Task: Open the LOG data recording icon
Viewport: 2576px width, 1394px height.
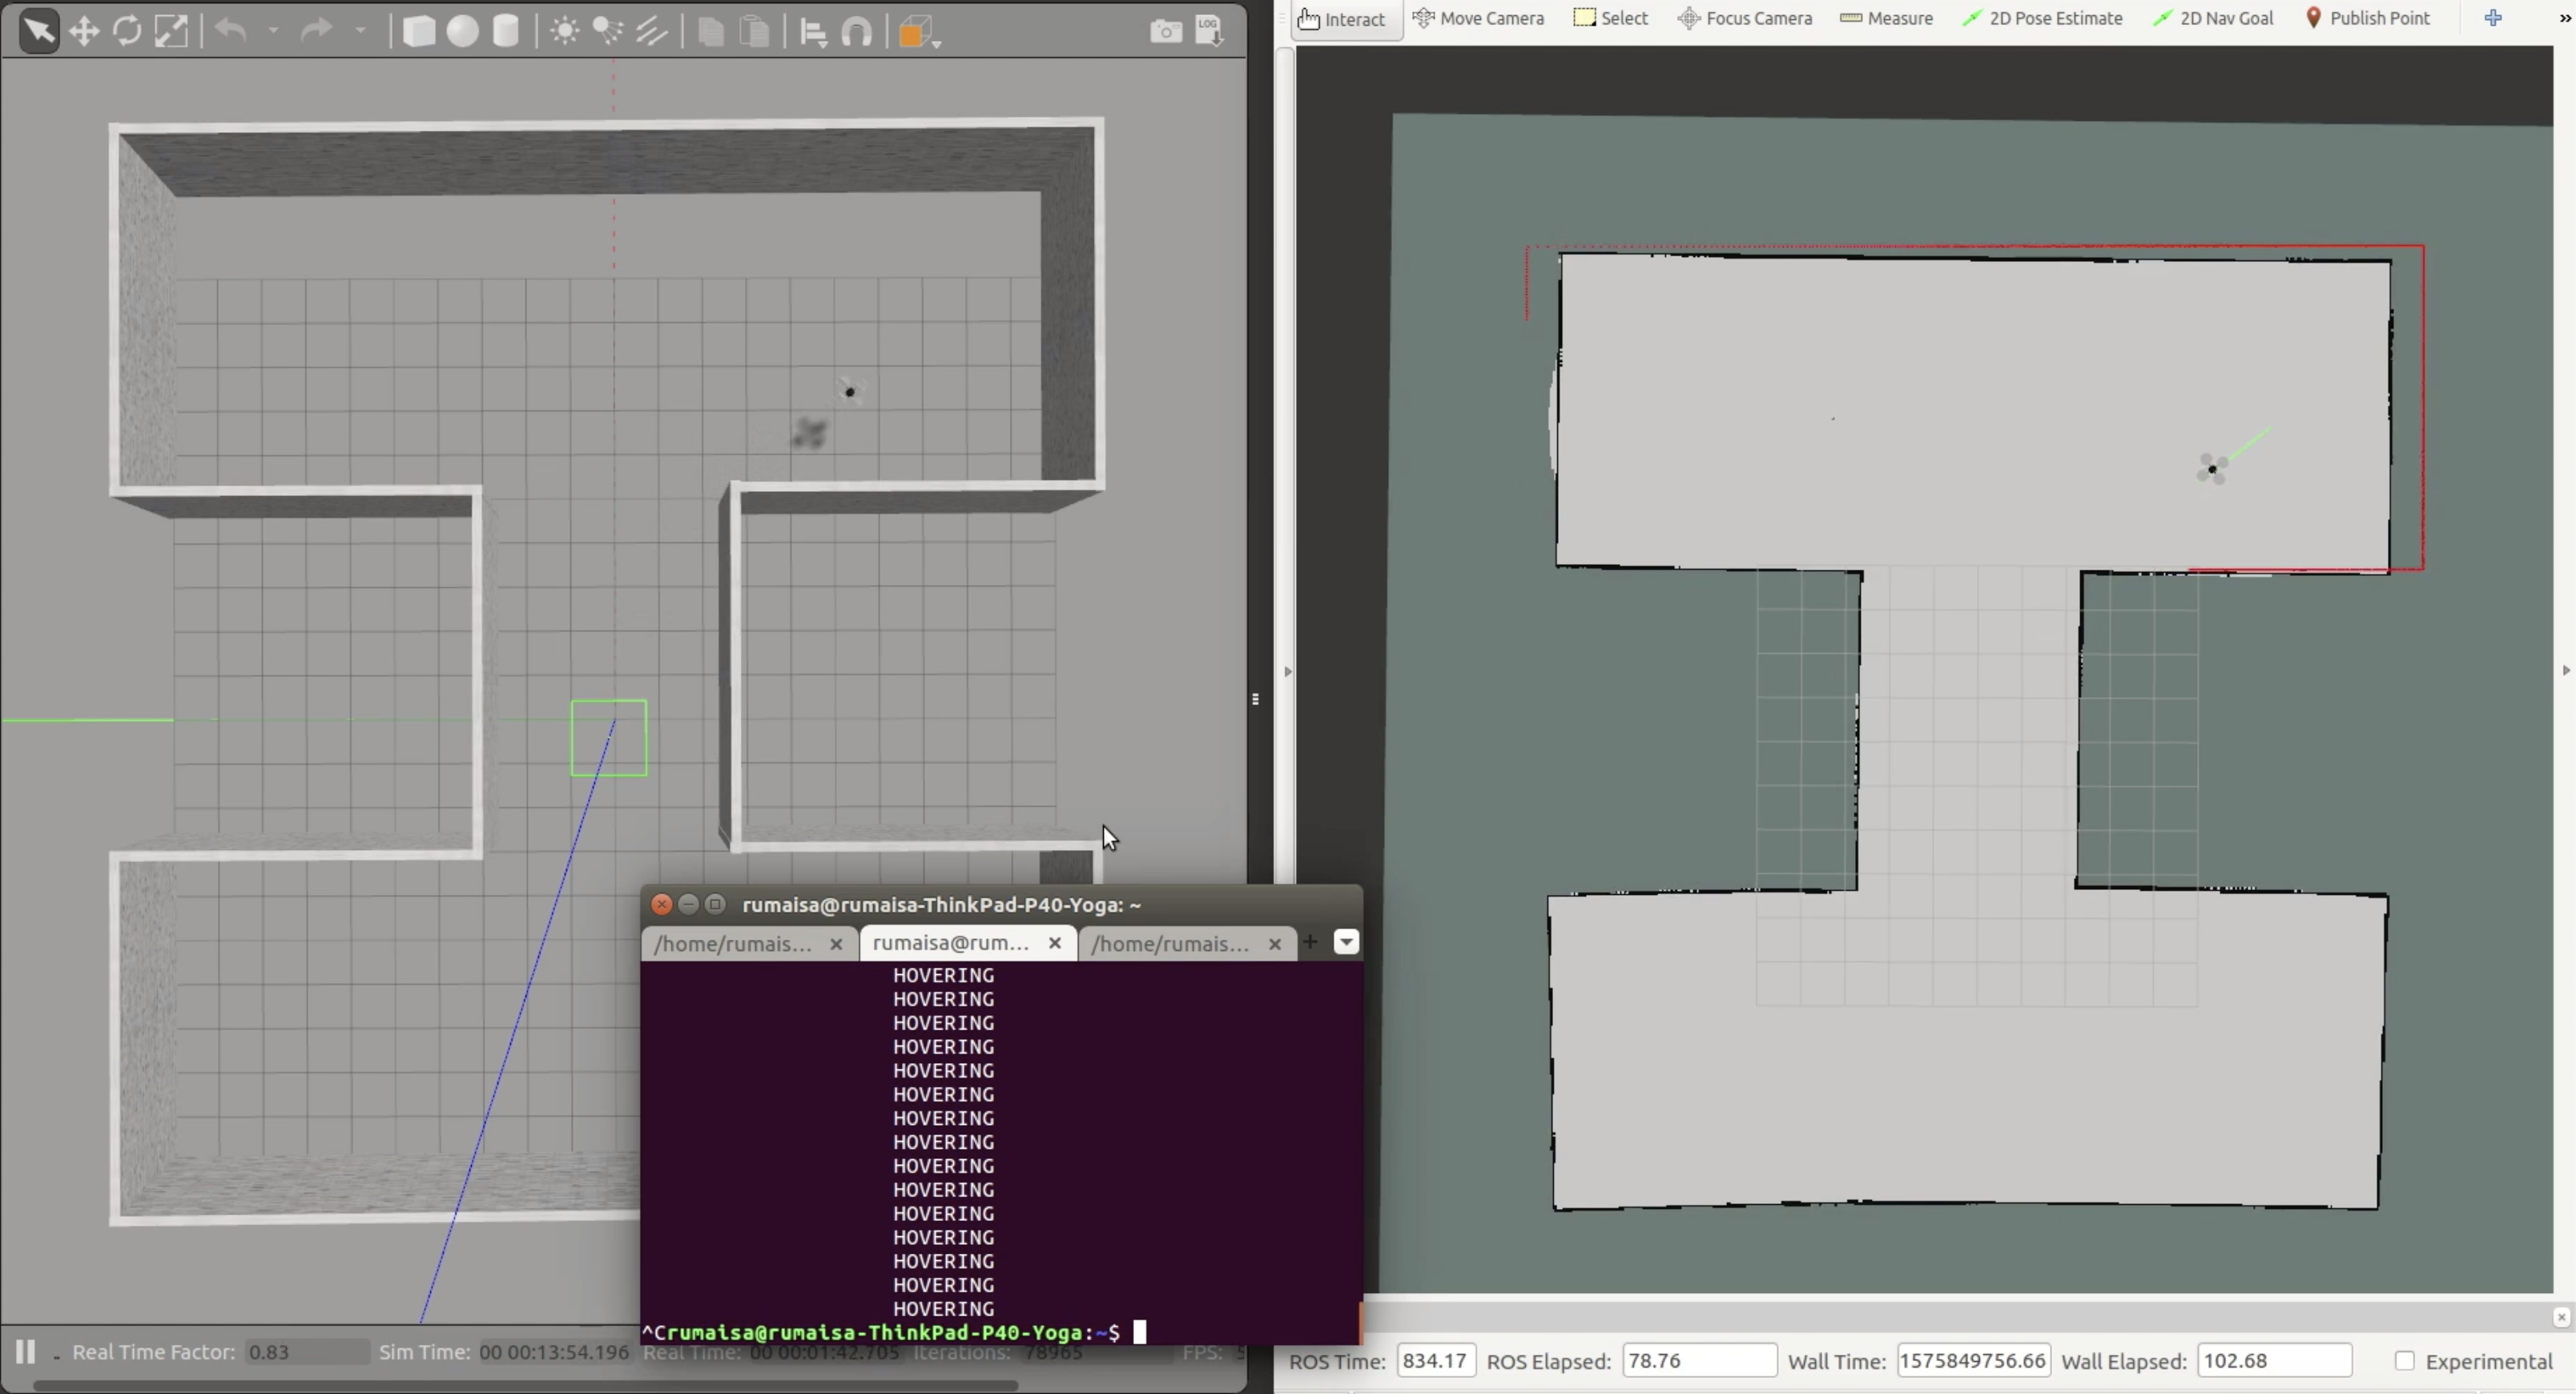Action: click(x=1209, y=31)
